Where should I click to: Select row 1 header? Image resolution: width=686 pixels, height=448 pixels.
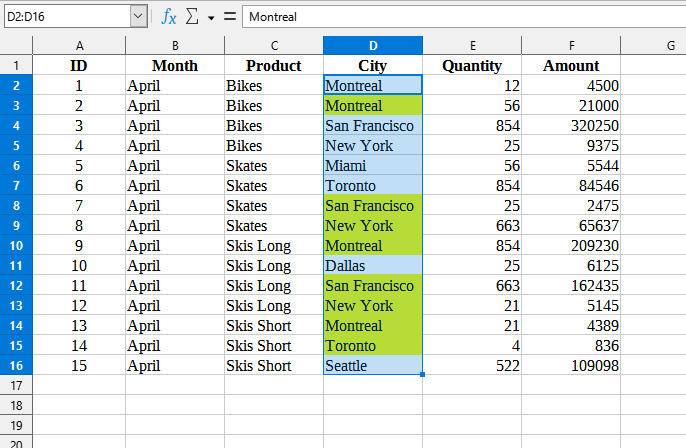[16, 66]
